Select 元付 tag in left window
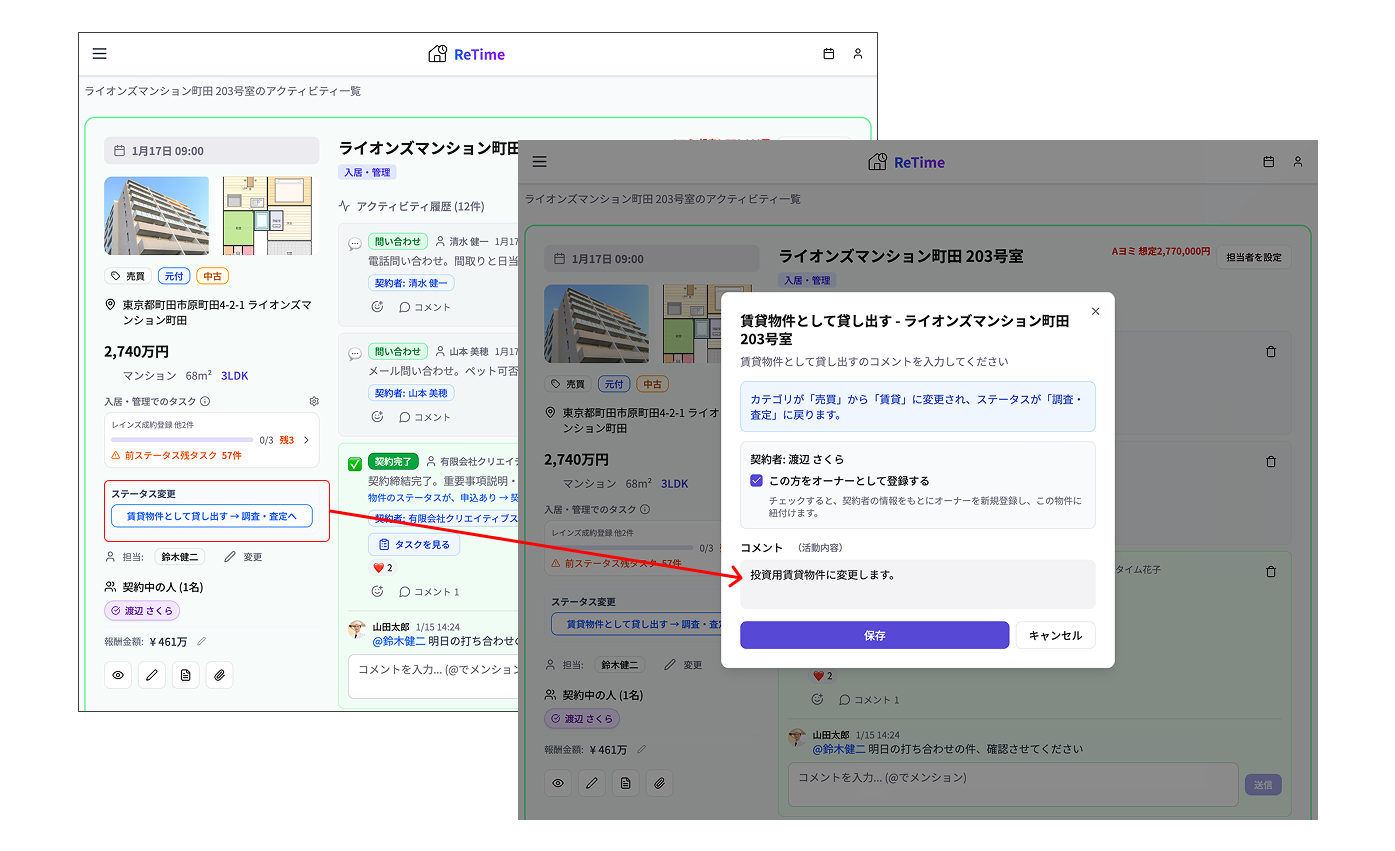 point(174,276)
